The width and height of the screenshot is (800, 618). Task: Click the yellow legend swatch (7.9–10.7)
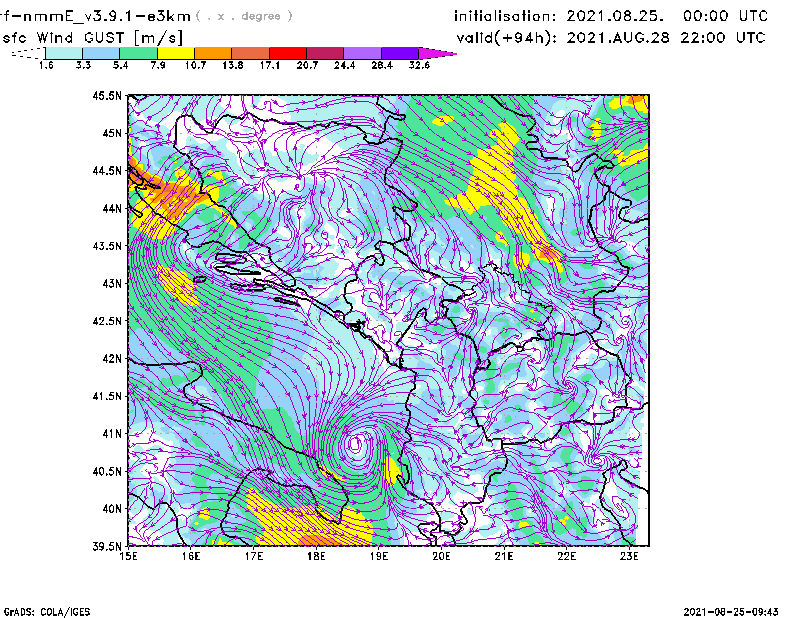tap(176, 53)
